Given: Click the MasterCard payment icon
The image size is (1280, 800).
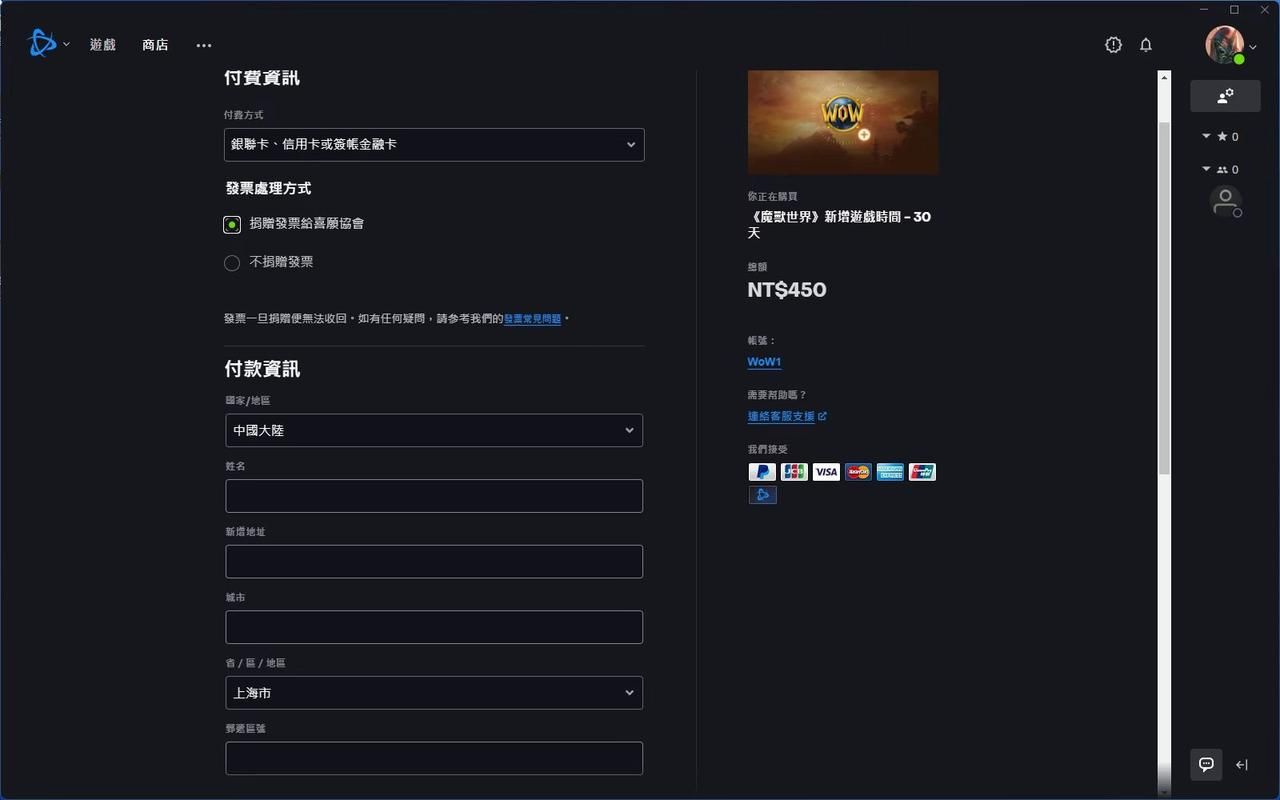Looking at the screenshot, I should [858, 472].
